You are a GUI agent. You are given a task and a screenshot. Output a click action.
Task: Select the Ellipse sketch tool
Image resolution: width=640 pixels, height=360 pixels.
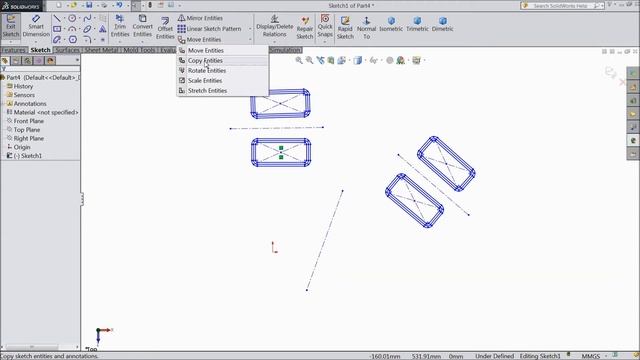coord(87,29)
